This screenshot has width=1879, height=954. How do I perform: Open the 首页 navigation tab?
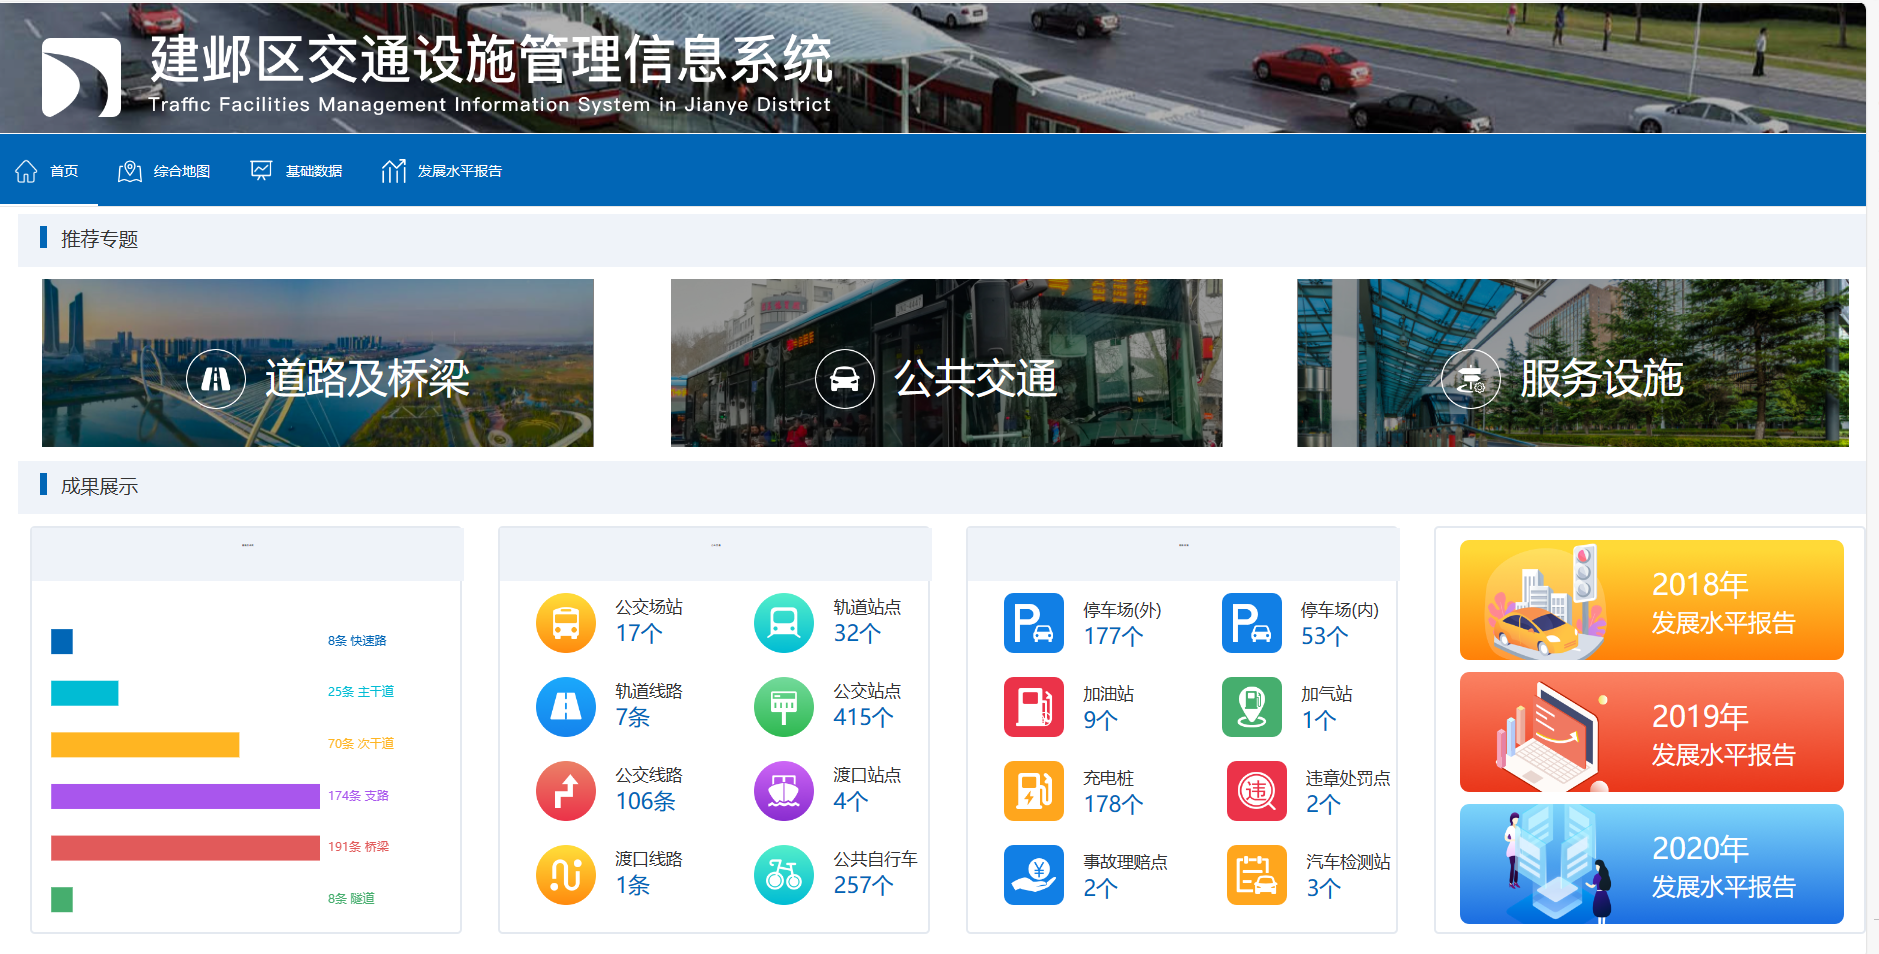coord(47,171)
